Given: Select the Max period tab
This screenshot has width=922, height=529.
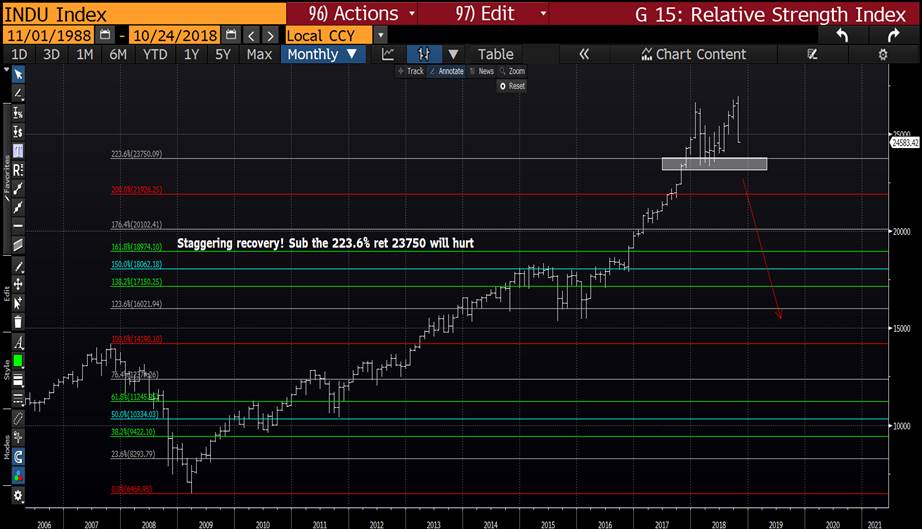Looking at the screenshot, I should point(259,55).
